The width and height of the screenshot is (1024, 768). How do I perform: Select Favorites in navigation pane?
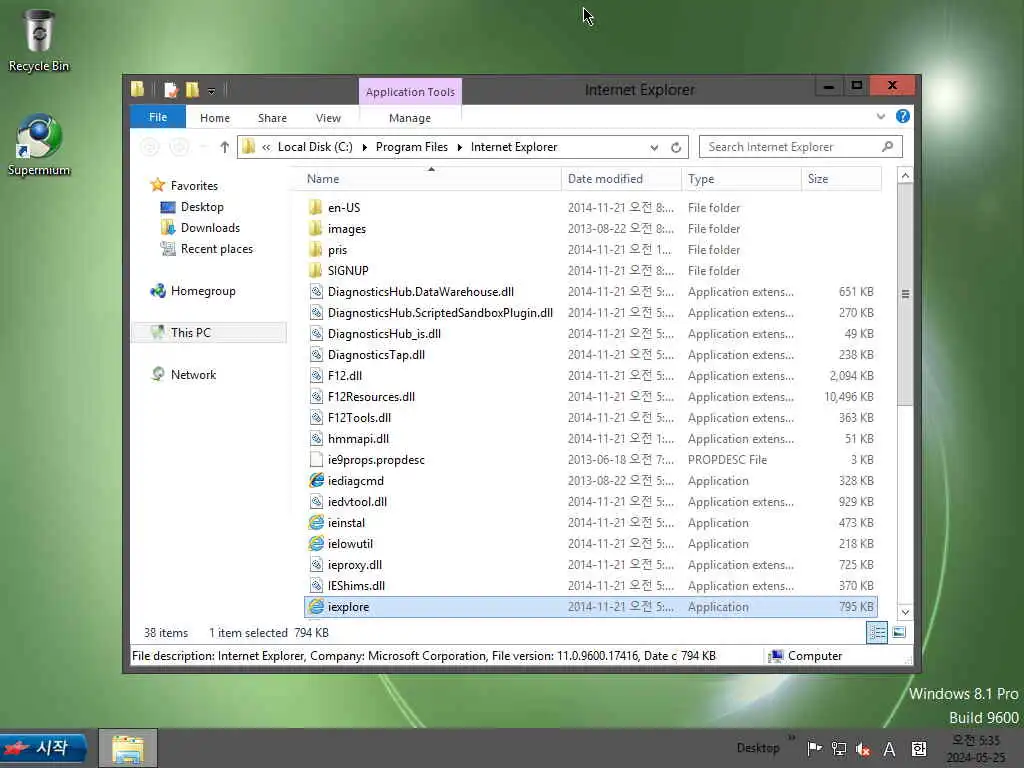click(194, 185)
